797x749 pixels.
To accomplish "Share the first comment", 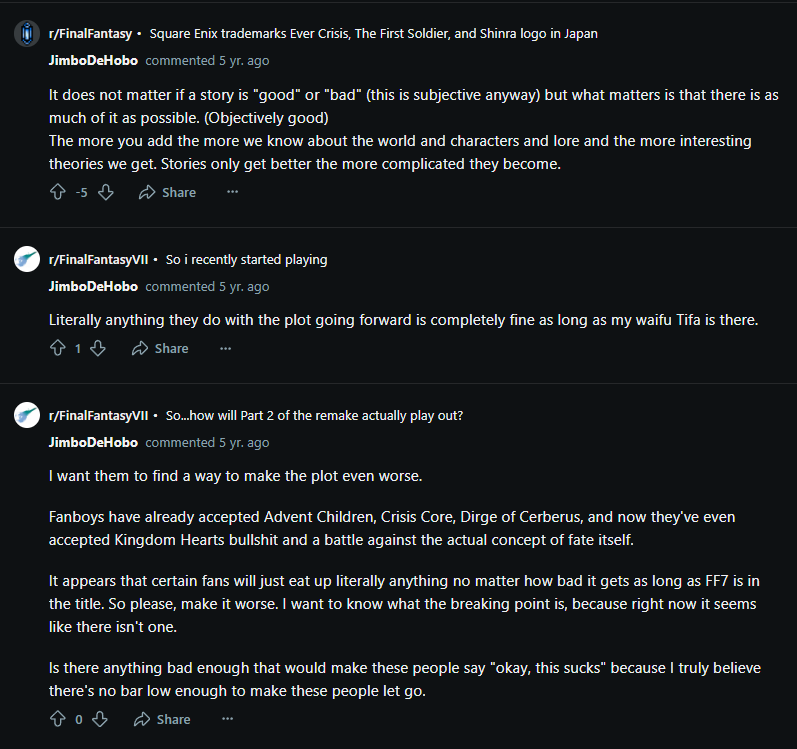I will [x=167, y=192].
